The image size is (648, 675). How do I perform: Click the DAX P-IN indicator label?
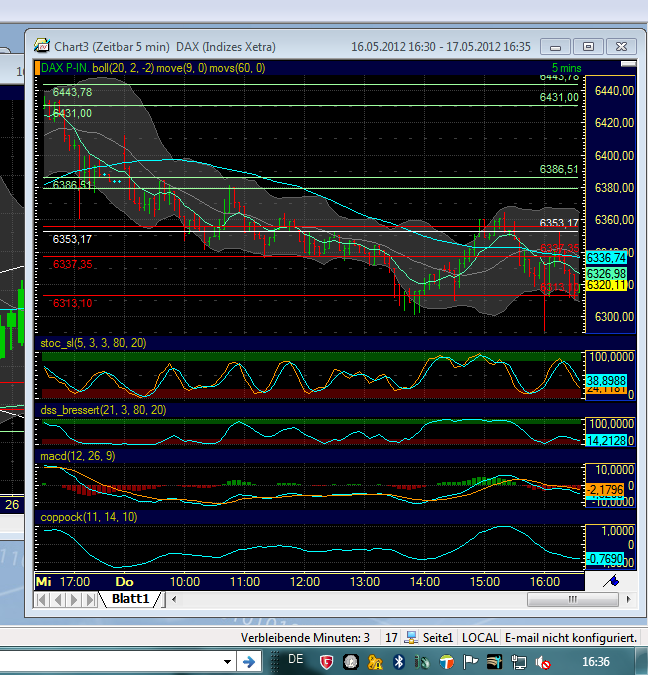[x=65, y=68]
